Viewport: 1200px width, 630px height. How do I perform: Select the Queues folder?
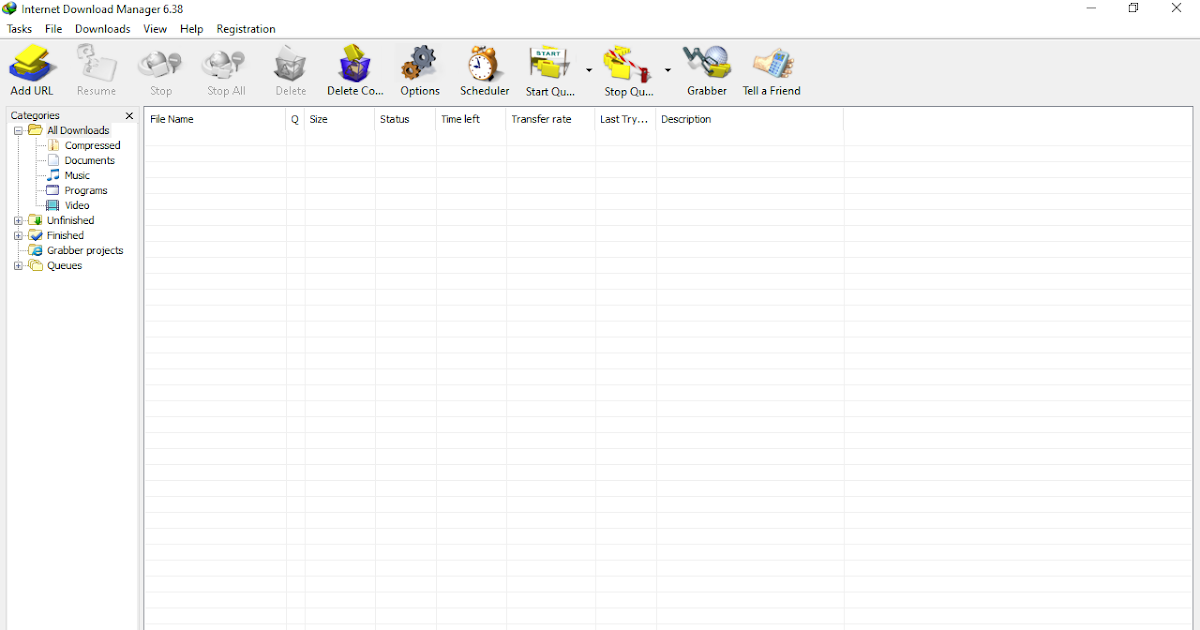tap(64, 265)
